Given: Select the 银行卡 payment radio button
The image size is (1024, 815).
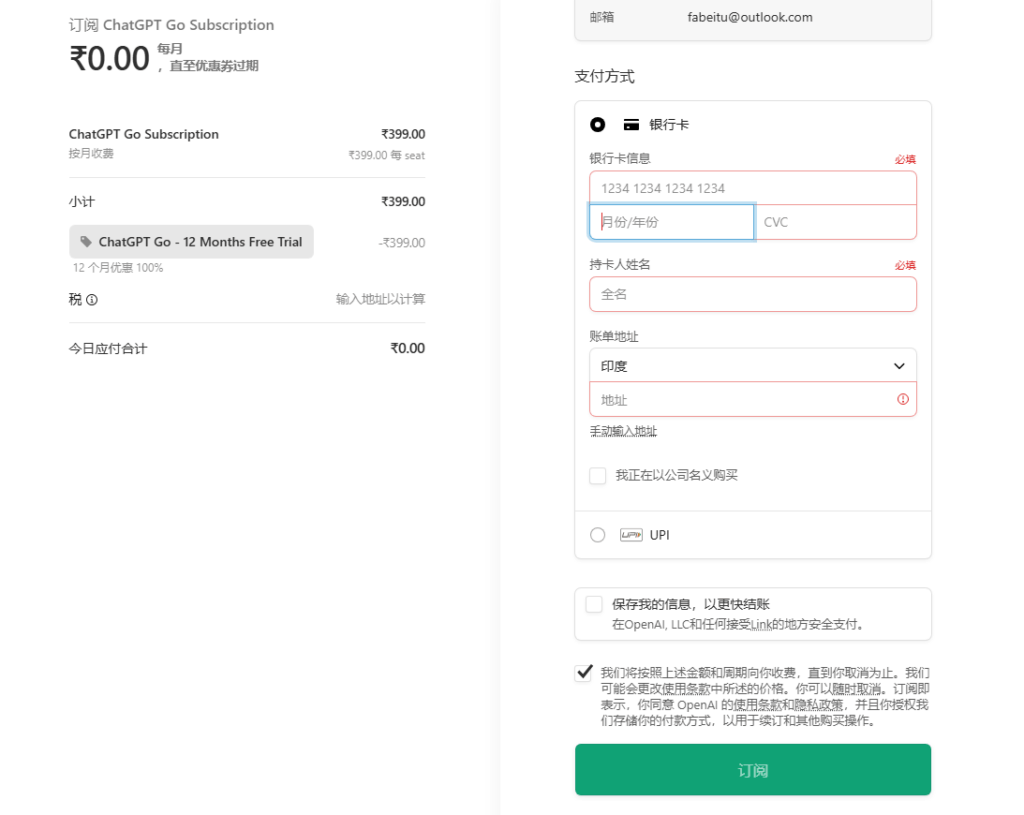Looking at the screenshot, I should [x=598, y=125].
